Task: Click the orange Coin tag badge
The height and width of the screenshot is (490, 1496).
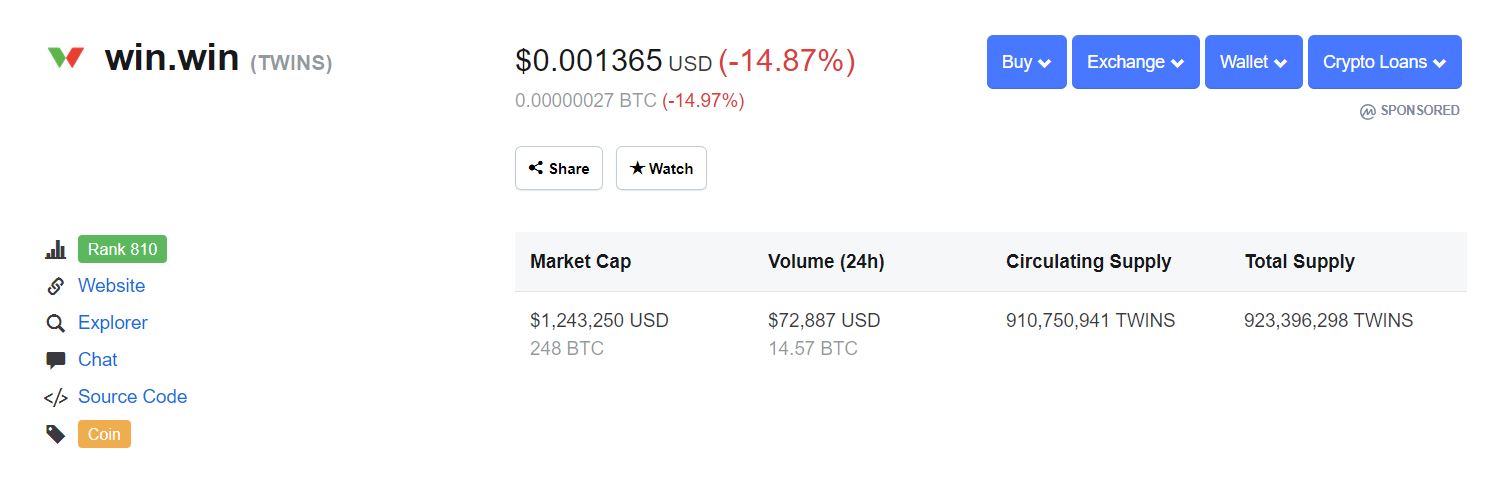Action: pyautogui.click(x=104, y=434)
